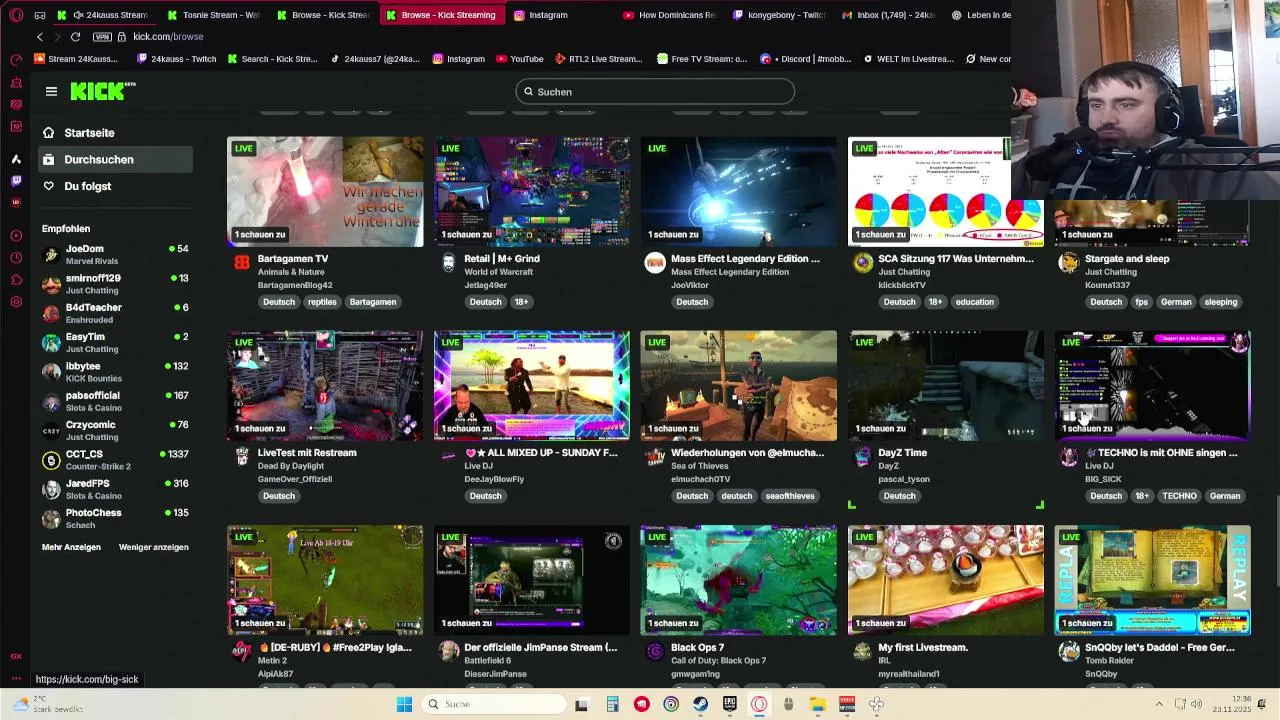Open Mass Effect Legendary Edition thumbnail
The image size is (1280, 720).
coord(739,191)
